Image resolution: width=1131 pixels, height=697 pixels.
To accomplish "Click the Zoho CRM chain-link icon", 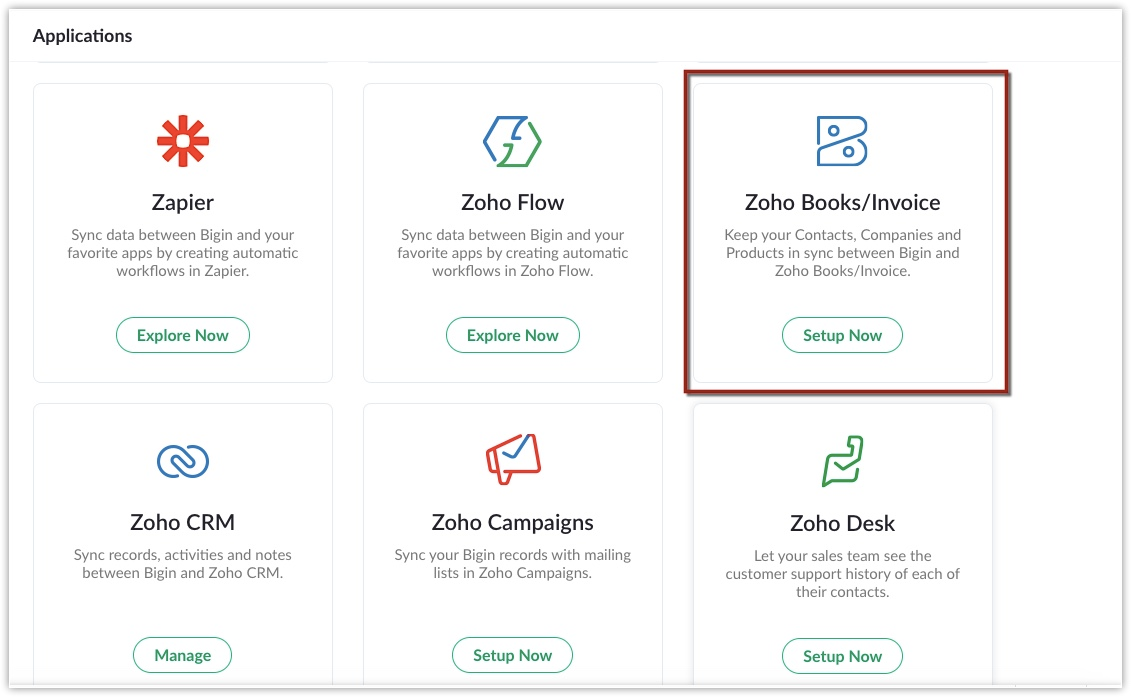I will click(x=183, y=460).
